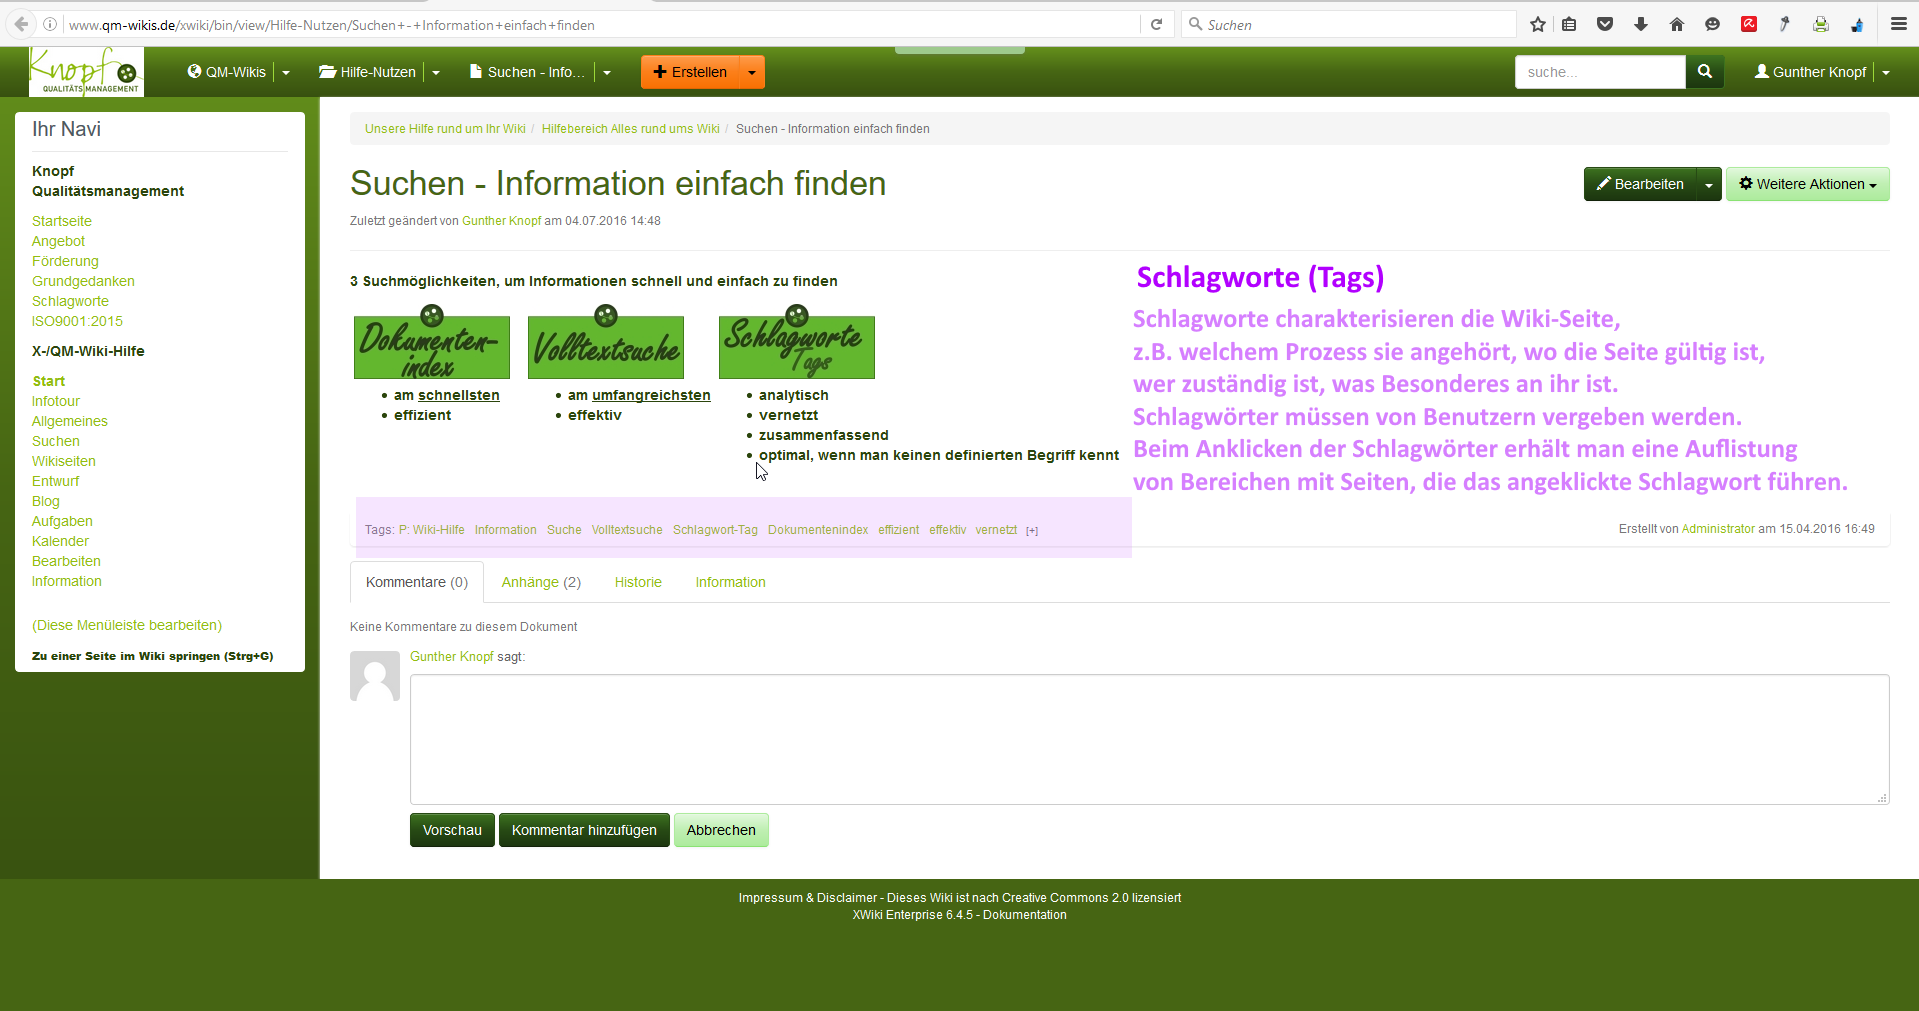Open the Firefox hamburger menu
This screenshot has height=1011, width=1919.
[1898, 25]
